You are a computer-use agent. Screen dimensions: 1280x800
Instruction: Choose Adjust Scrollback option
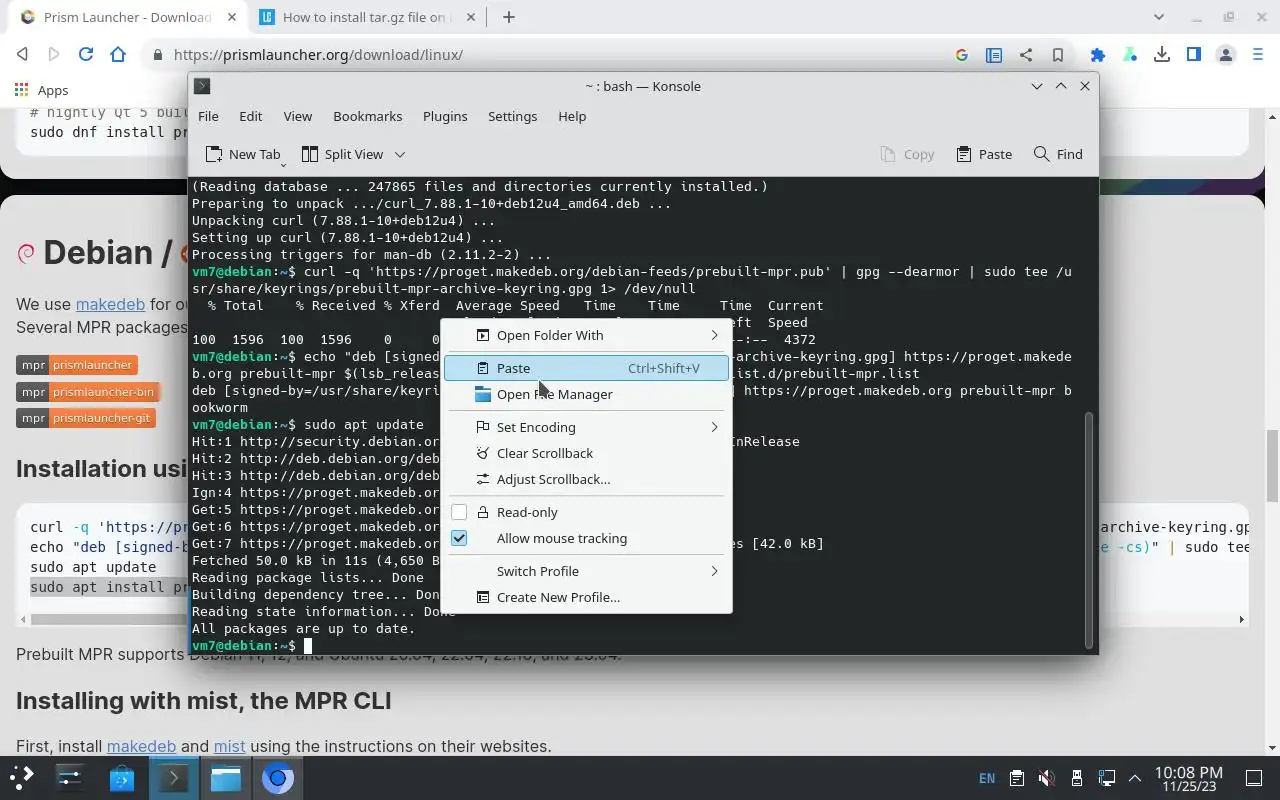pyautogui.click(x=587, y=479)
